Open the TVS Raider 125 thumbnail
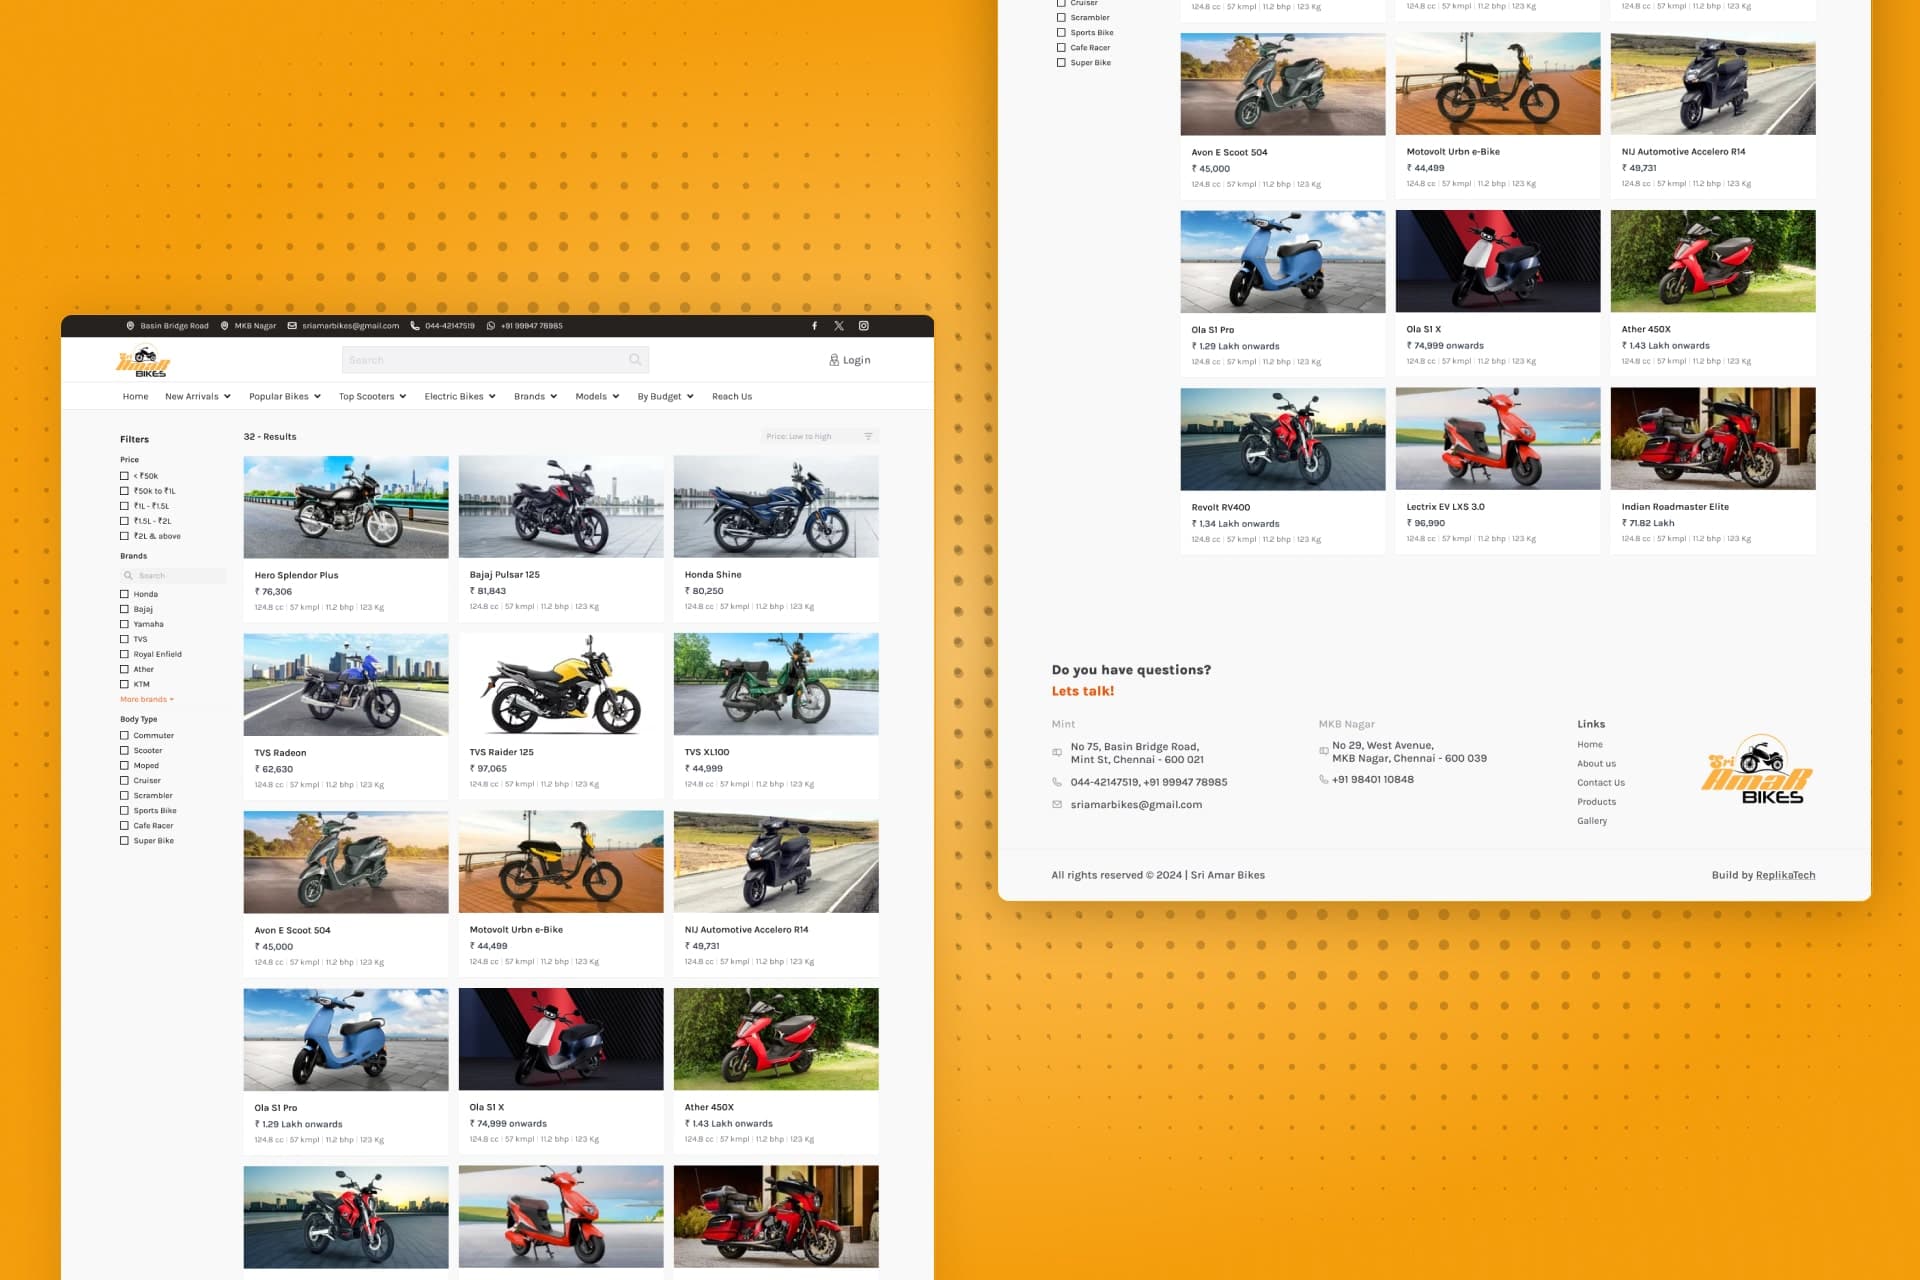The height and width of the screenshot is (1280, 1920). 561,685
